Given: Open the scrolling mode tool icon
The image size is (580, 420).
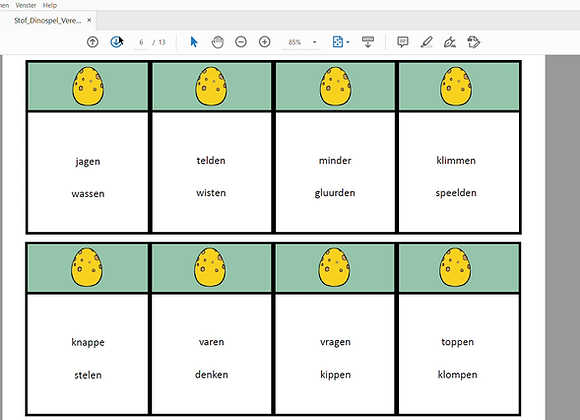Looking at the screenshot, I should click(368, 42).
